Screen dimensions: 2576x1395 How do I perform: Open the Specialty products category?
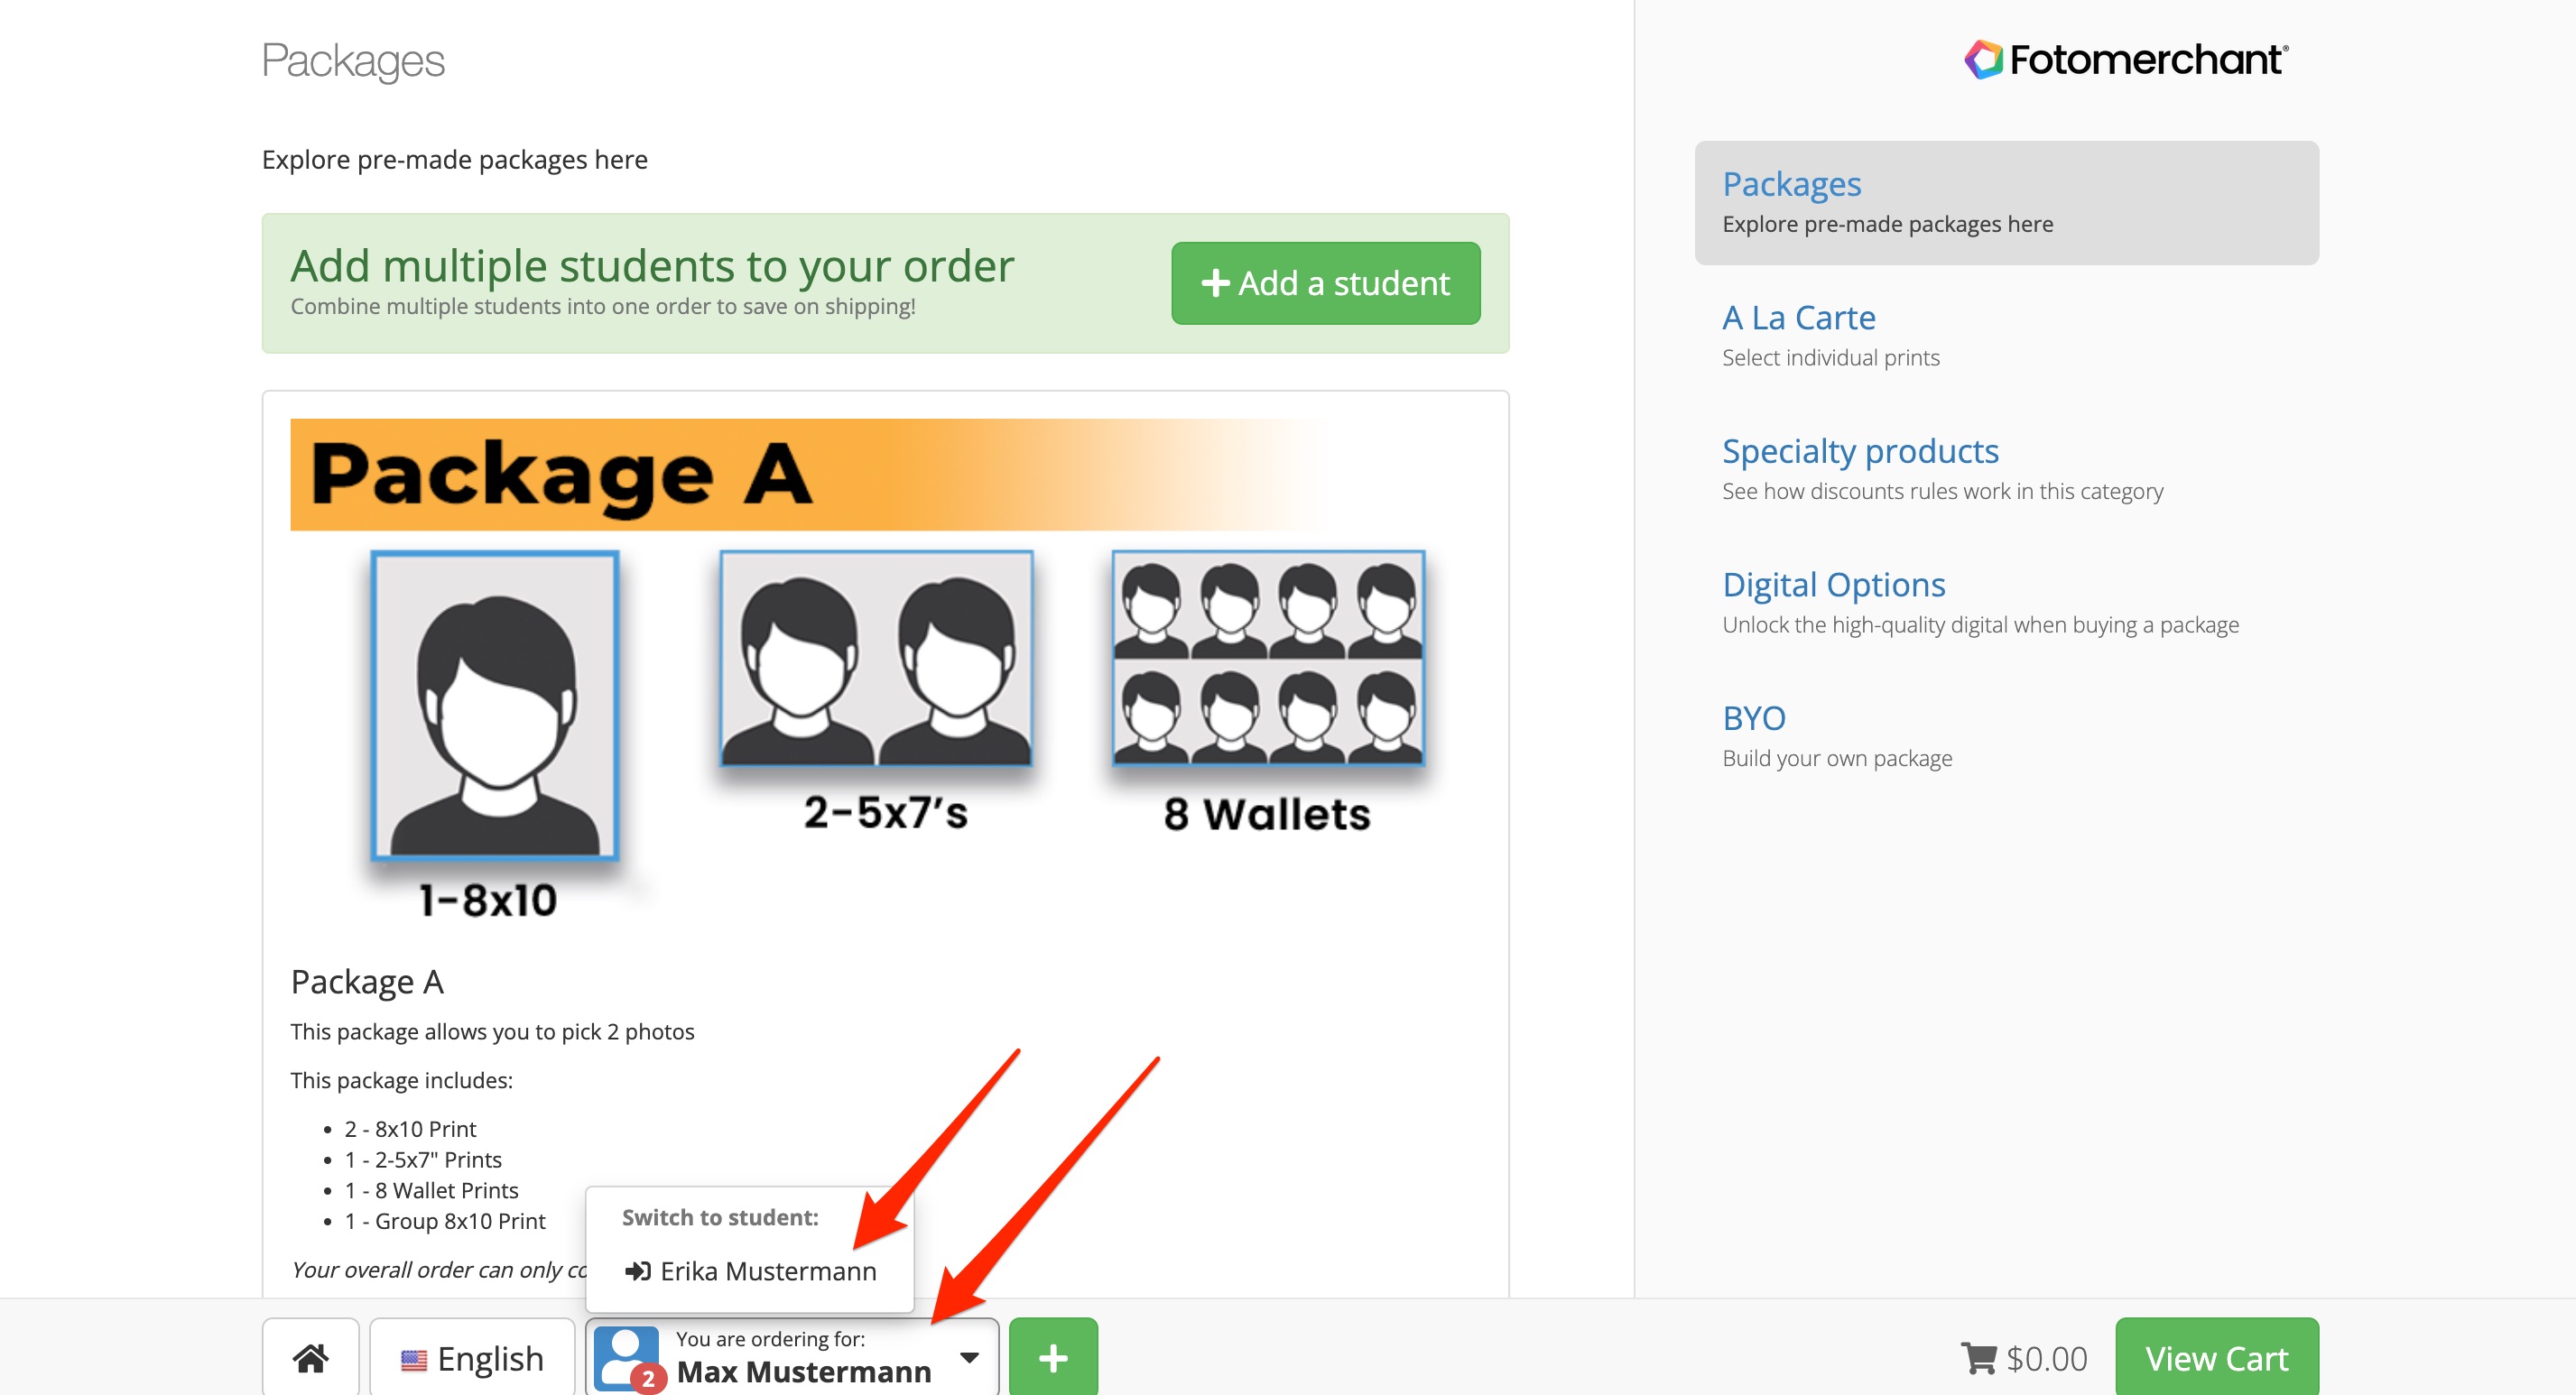[2006, 470]
